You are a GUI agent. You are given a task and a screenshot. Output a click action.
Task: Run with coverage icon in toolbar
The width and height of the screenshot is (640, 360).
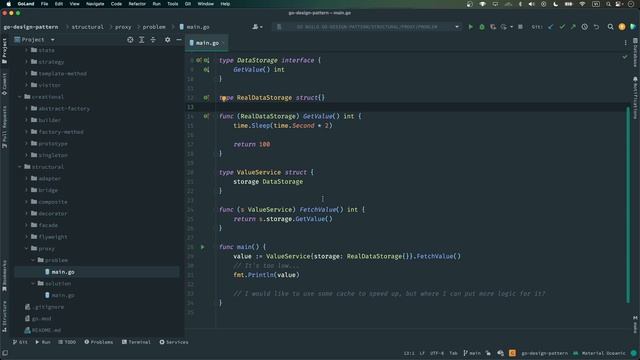tap(493, 27)
